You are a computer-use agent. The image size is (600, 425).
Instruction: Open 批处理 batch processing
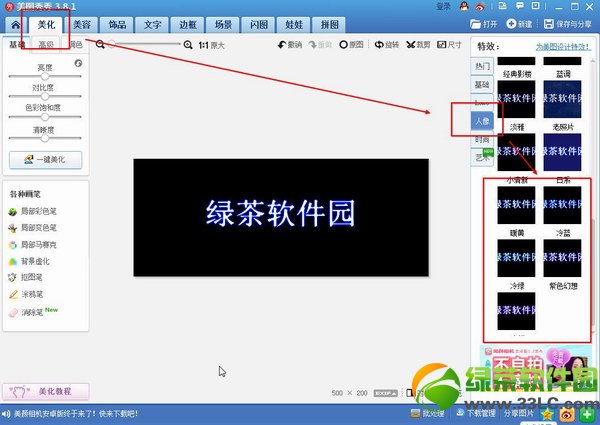pyautogui.click(x=427, y=414)
